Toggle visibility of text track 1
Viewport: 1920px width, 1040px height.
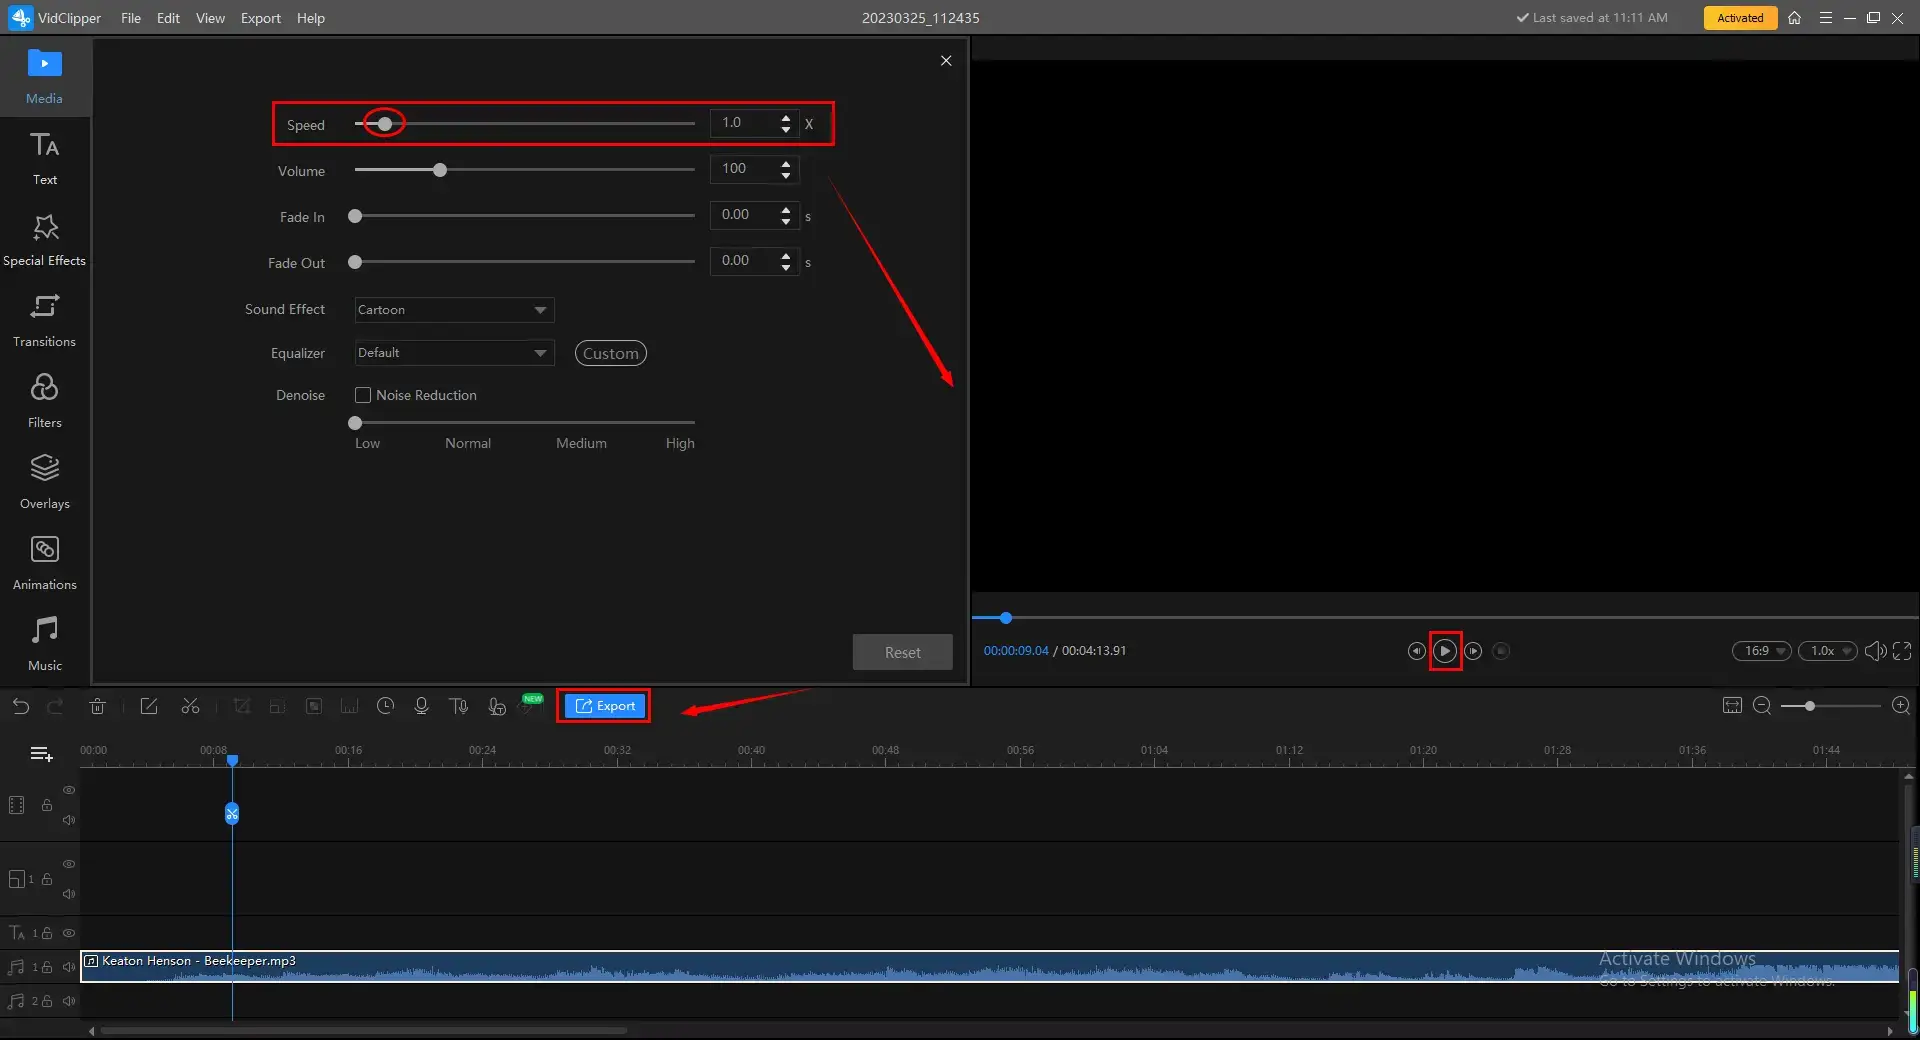click(69, 933)
